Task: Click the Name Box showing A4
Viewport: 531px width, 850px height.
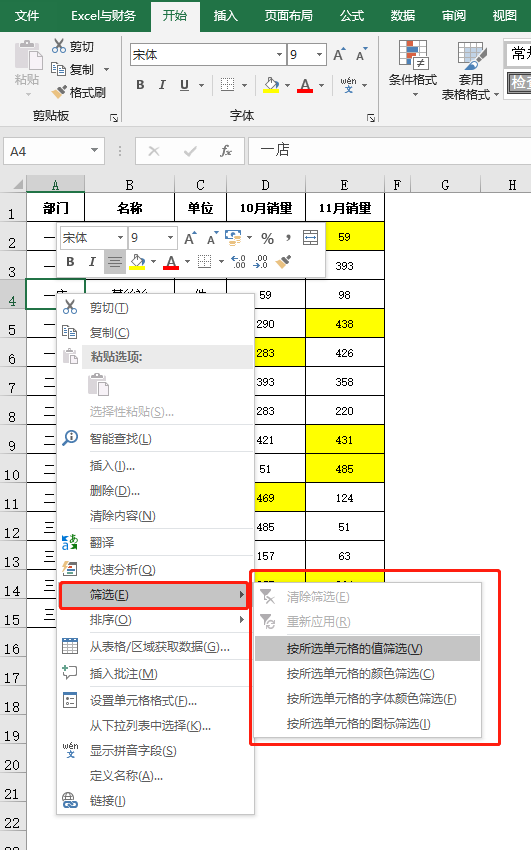Action: pos(44,151)
